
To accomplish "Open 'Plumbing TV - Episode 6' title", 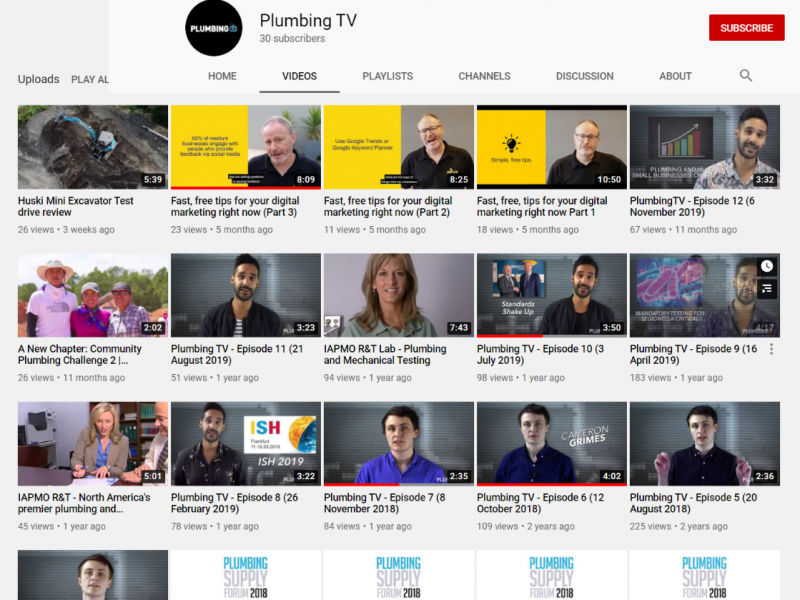I will [x=540, y=503].
